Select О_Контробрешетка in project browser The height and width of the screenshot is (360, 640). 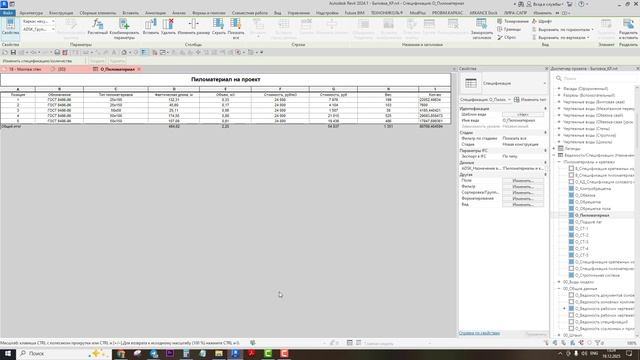pos(593,189)
